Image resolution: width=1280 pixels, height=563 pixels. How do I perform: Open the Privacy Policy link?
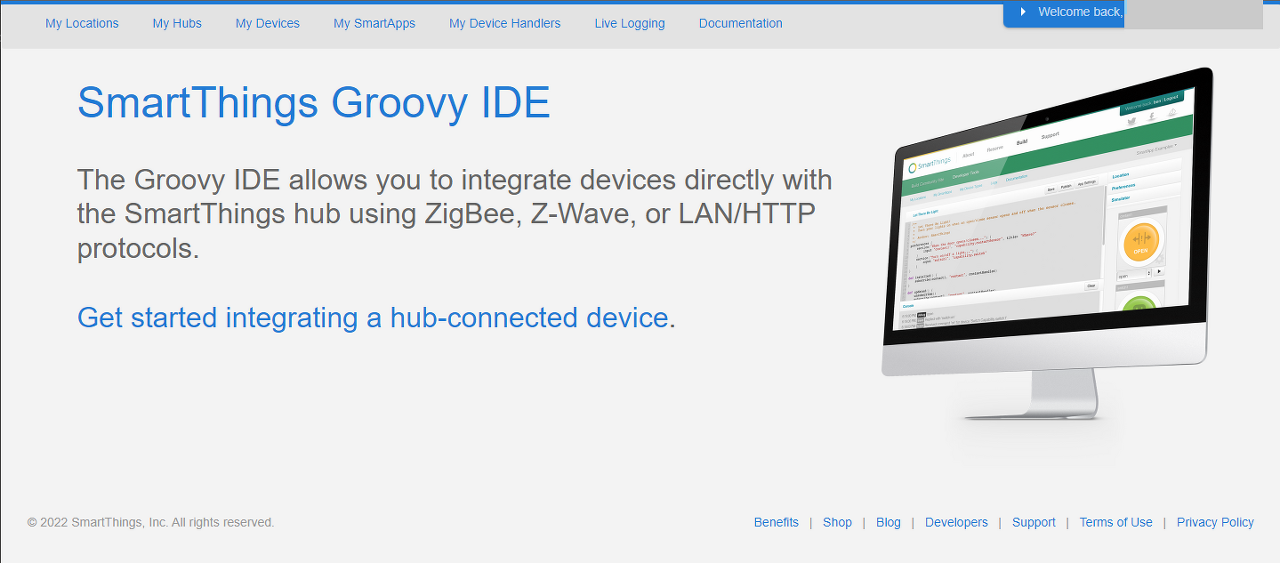click(1215, 522)
